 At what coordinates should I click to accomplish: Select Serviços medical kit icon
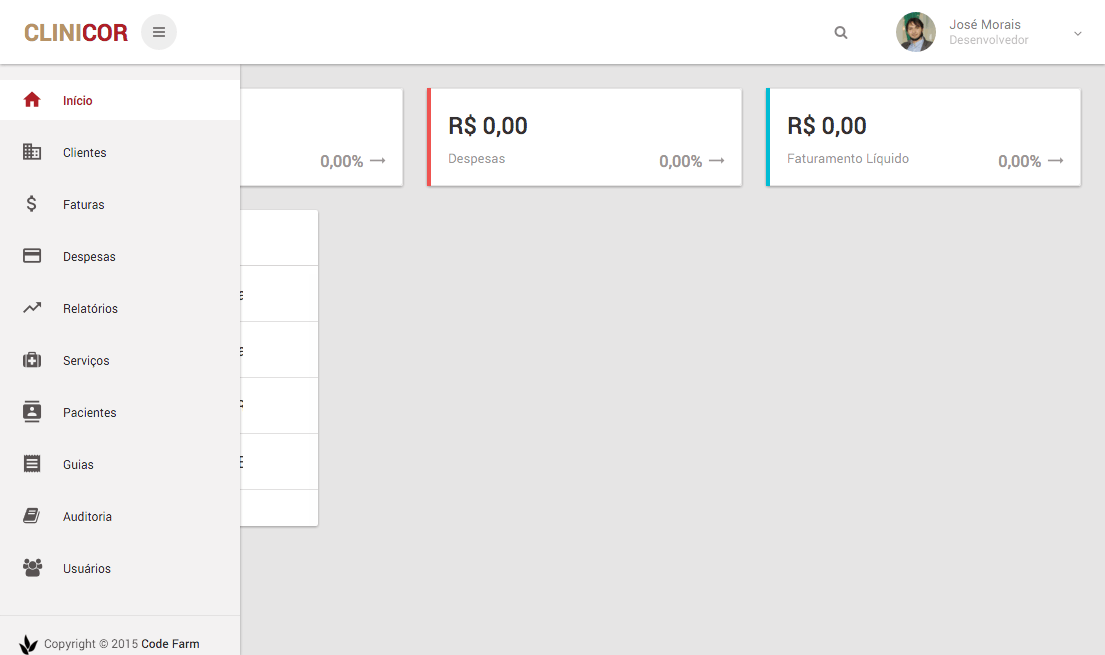[x=32, y=360]
